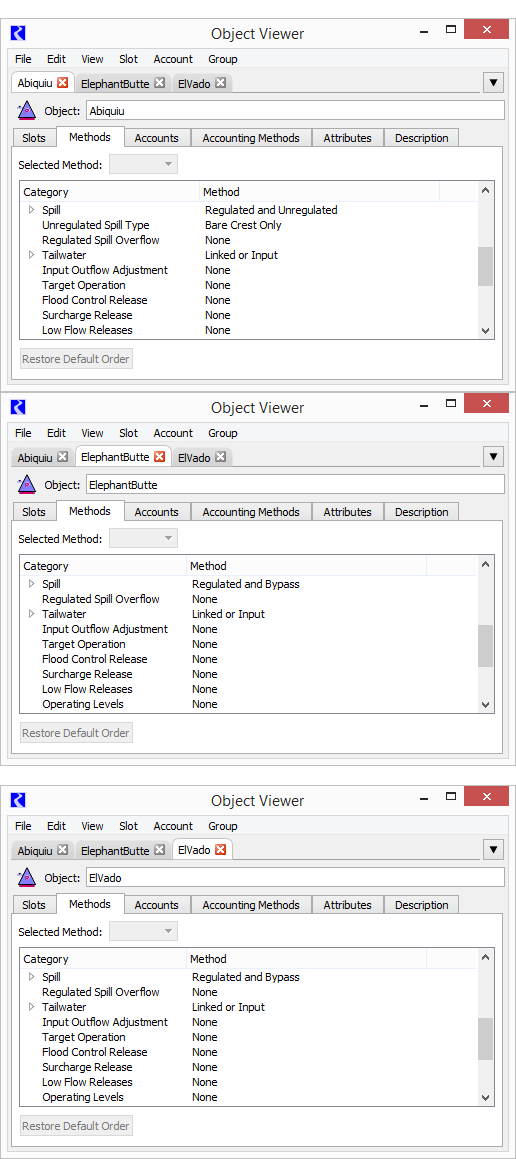The height and width of the screenshot is (1159, 516).
Task: Click Restore Default Order in ElVado window
Action: pyautogui.click(x=76, y=1126)
